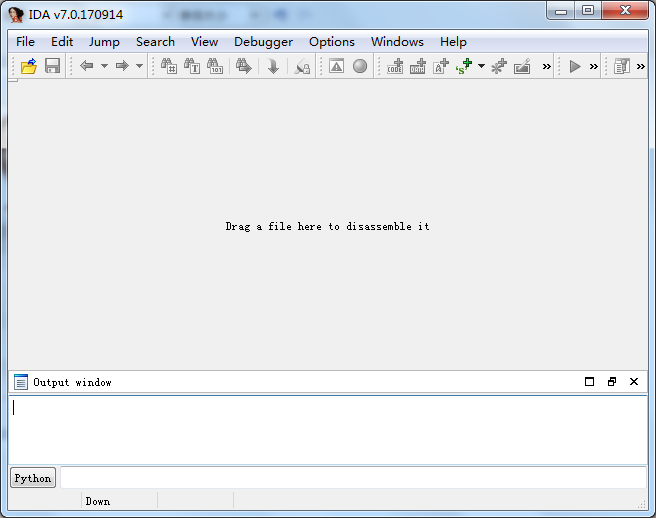Viewport: 656px width, 518px height.
Task: Click the binoculars binary sequence search icon
Action: click(x=215, y=66)
